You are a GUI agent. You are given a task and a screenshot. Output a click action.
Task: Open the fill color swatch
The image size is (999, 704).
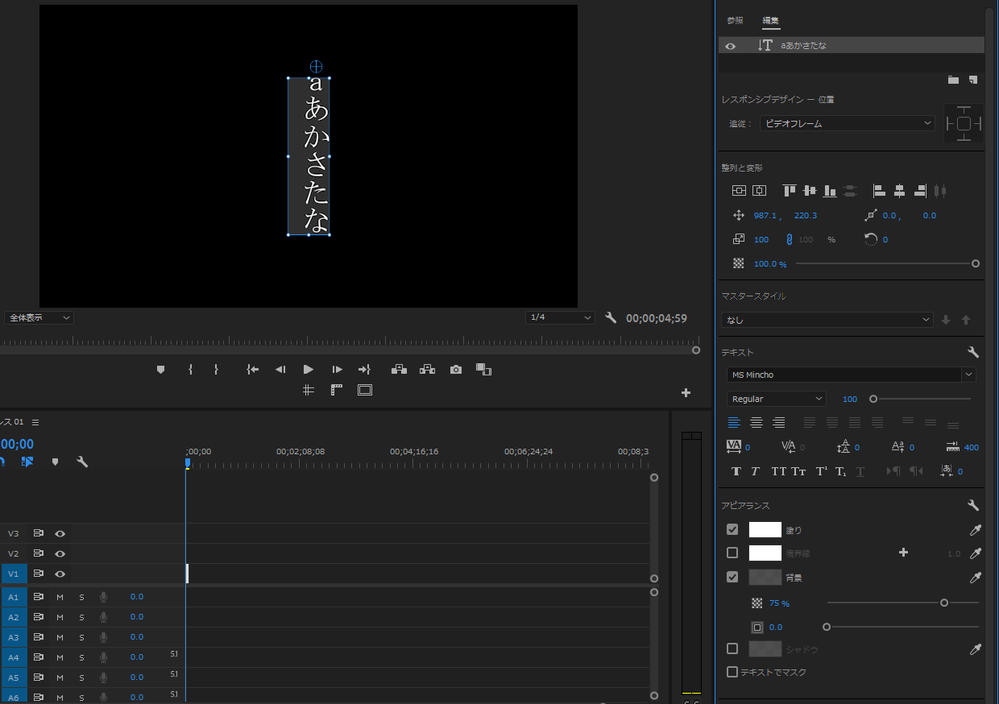point(765,529)
